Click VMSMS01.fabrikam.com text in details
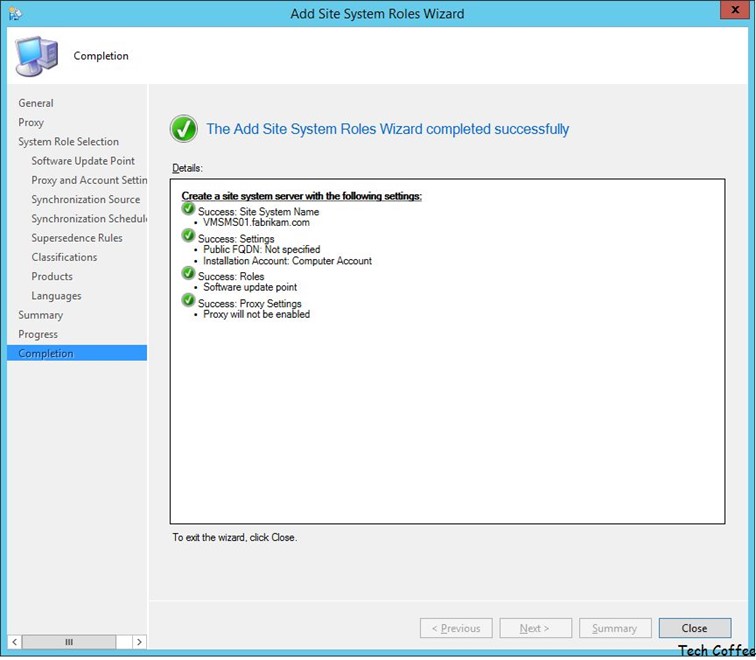This screenshot has height=660, width=756. tap(256, 223)
